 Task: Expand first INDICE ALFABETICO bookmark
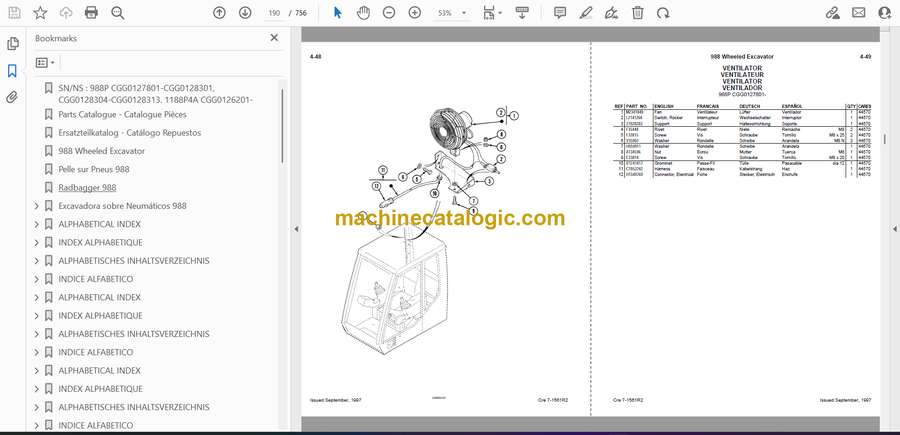point(37,279)
